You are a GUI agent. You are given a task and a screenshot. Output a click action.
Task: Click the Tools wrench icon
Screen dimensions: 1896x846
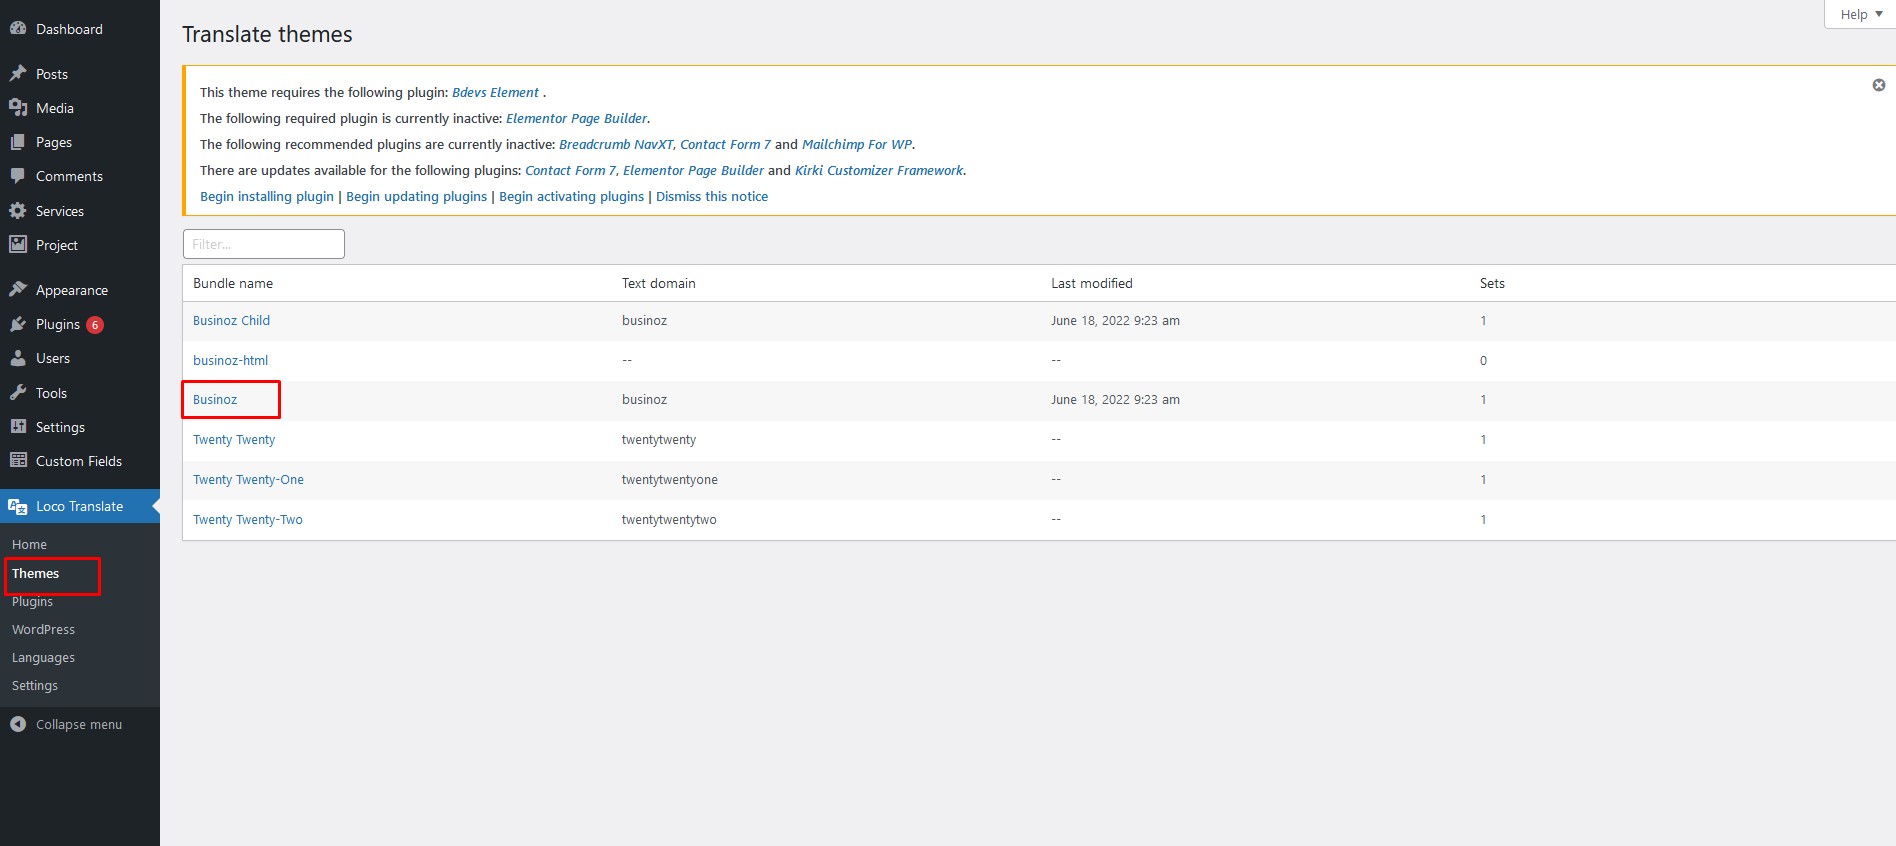[x=18, y=393]
